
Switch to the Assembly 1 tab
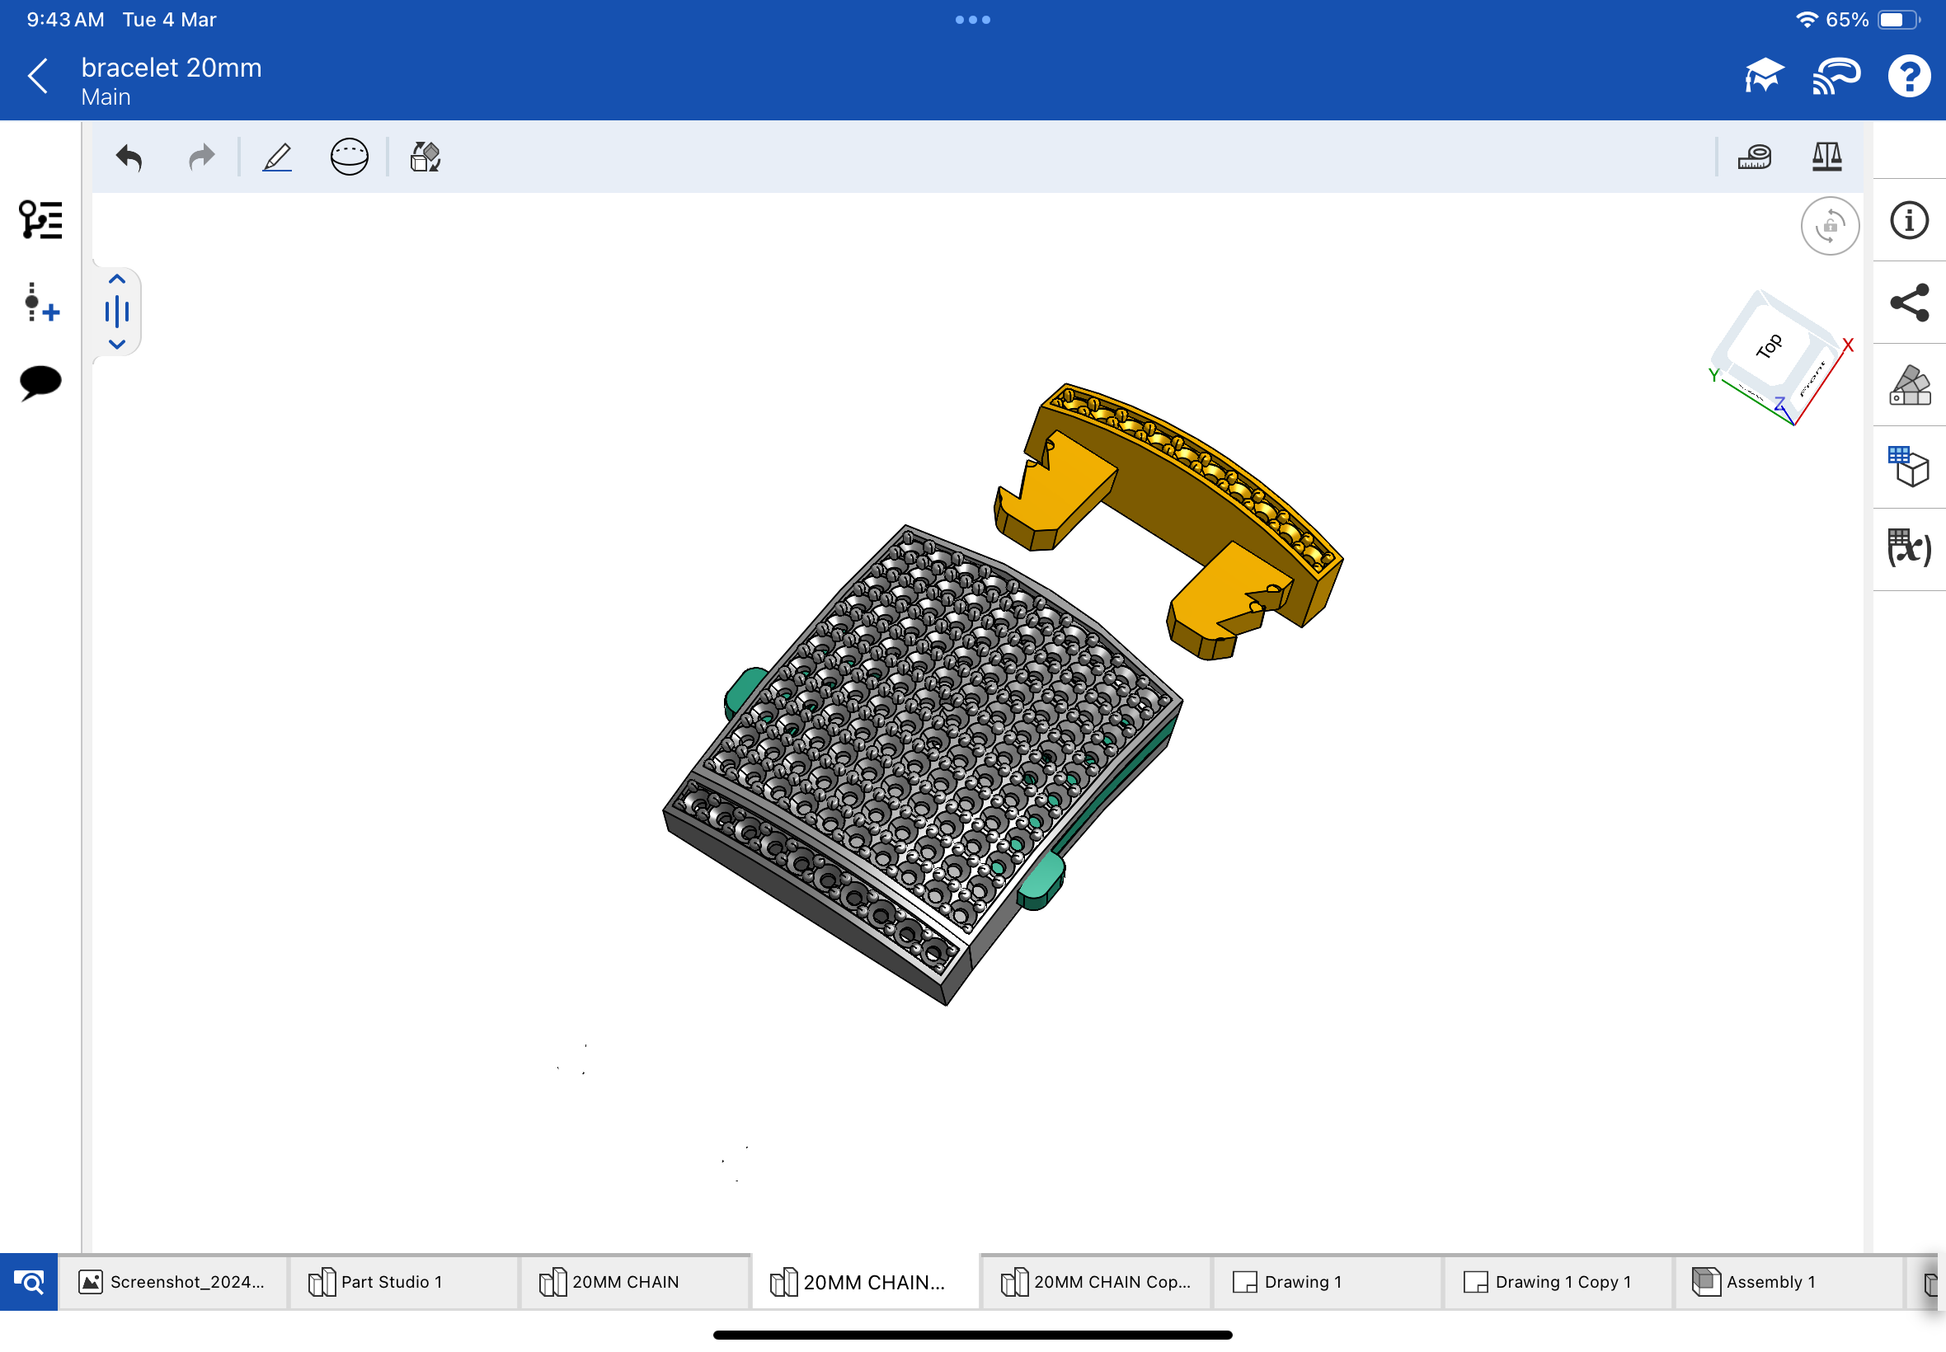point(1768,1282)
